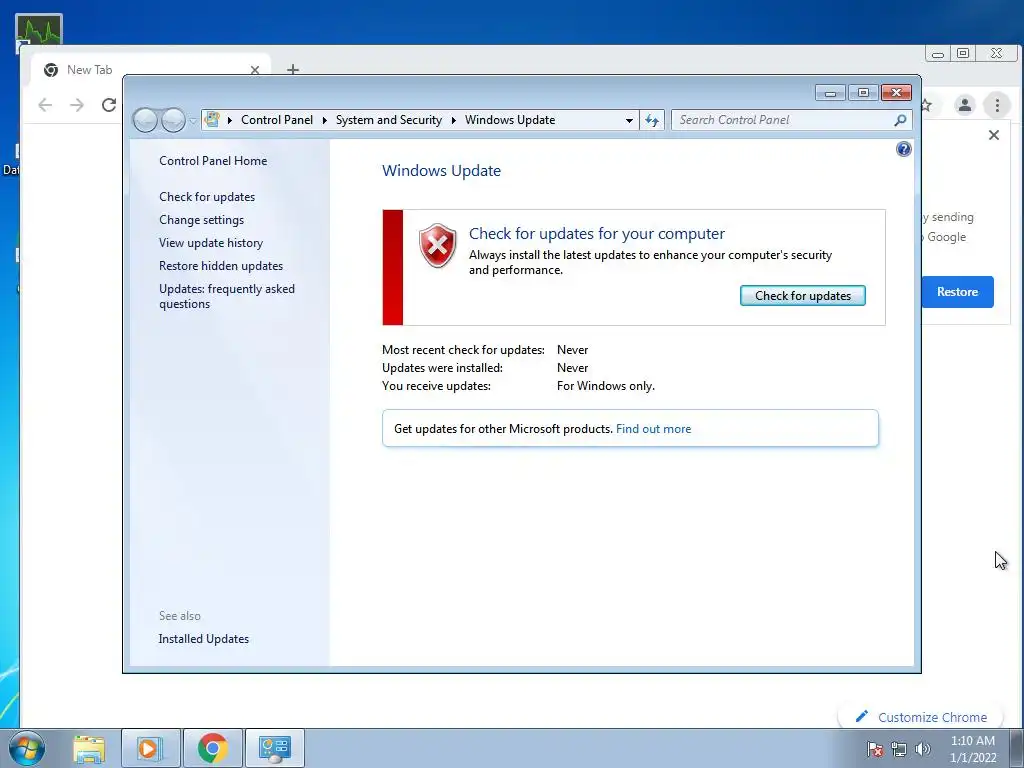Click Control Panel taskbar icon
Screen dimensions: 1024x768
coord(274,748)
